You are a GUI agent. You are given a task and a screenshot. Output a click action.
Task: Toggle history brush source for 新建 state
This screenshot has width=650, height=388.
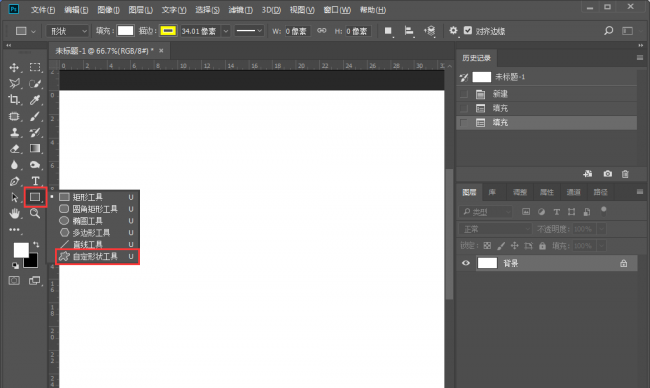(x=464, y=94)
